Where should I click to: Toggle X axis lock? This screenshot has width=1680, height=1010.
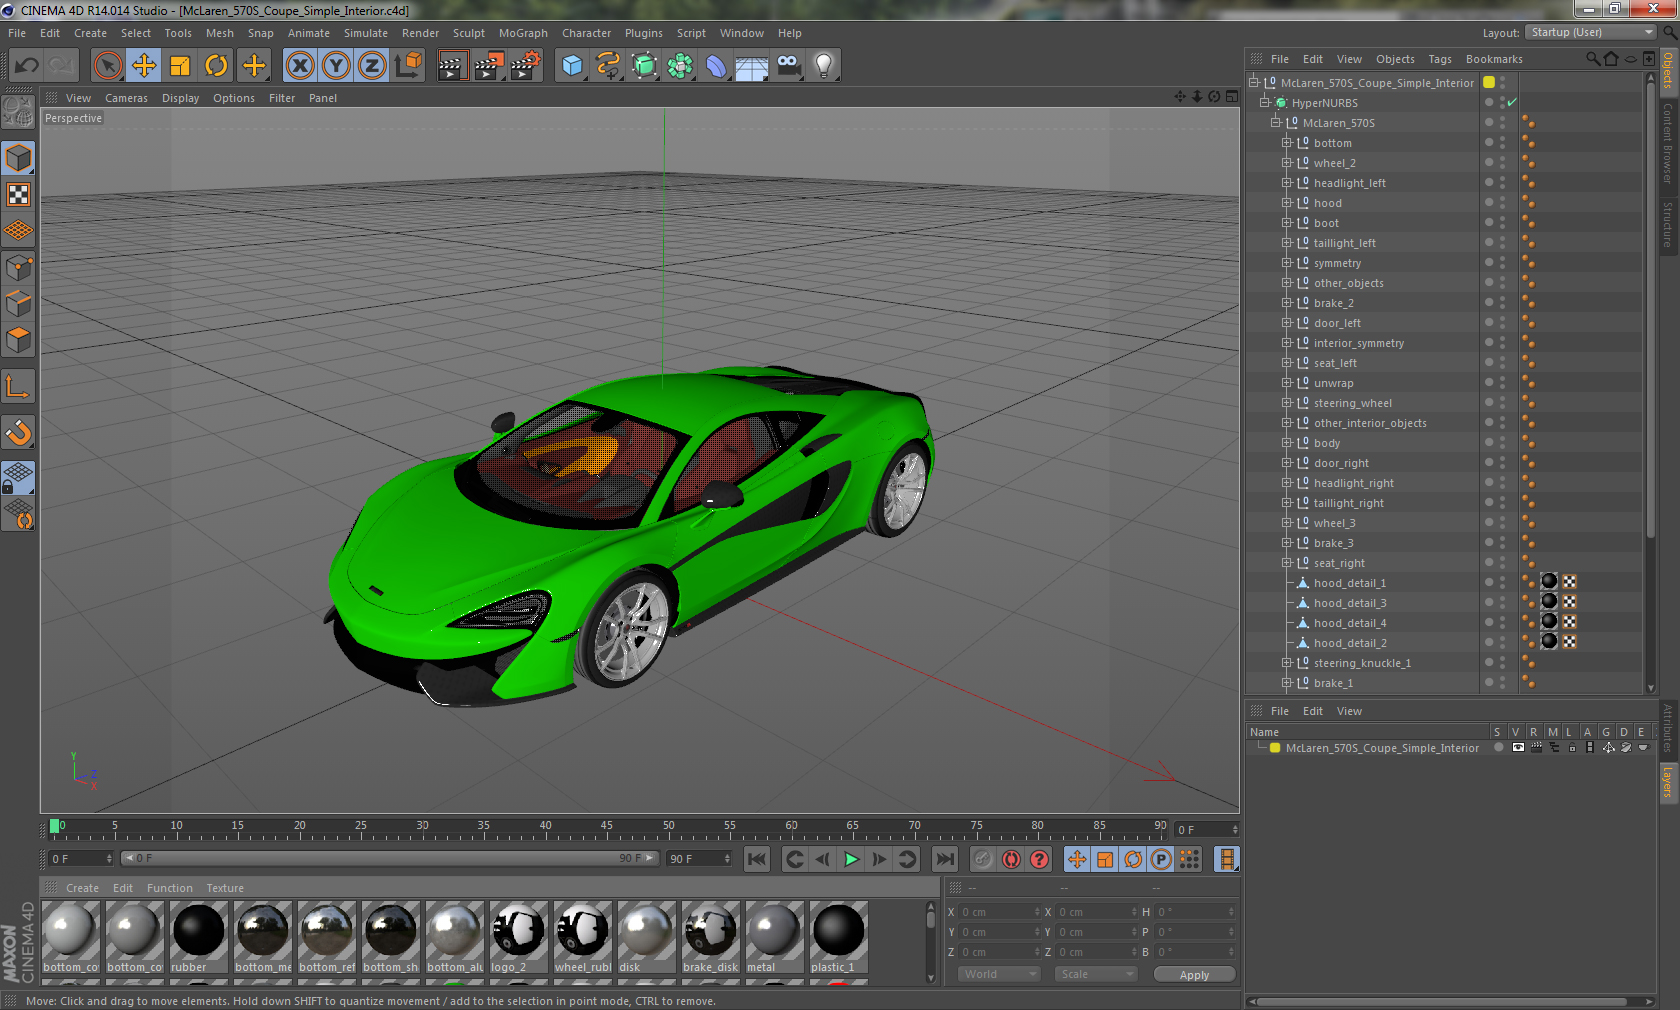[299, 66]
